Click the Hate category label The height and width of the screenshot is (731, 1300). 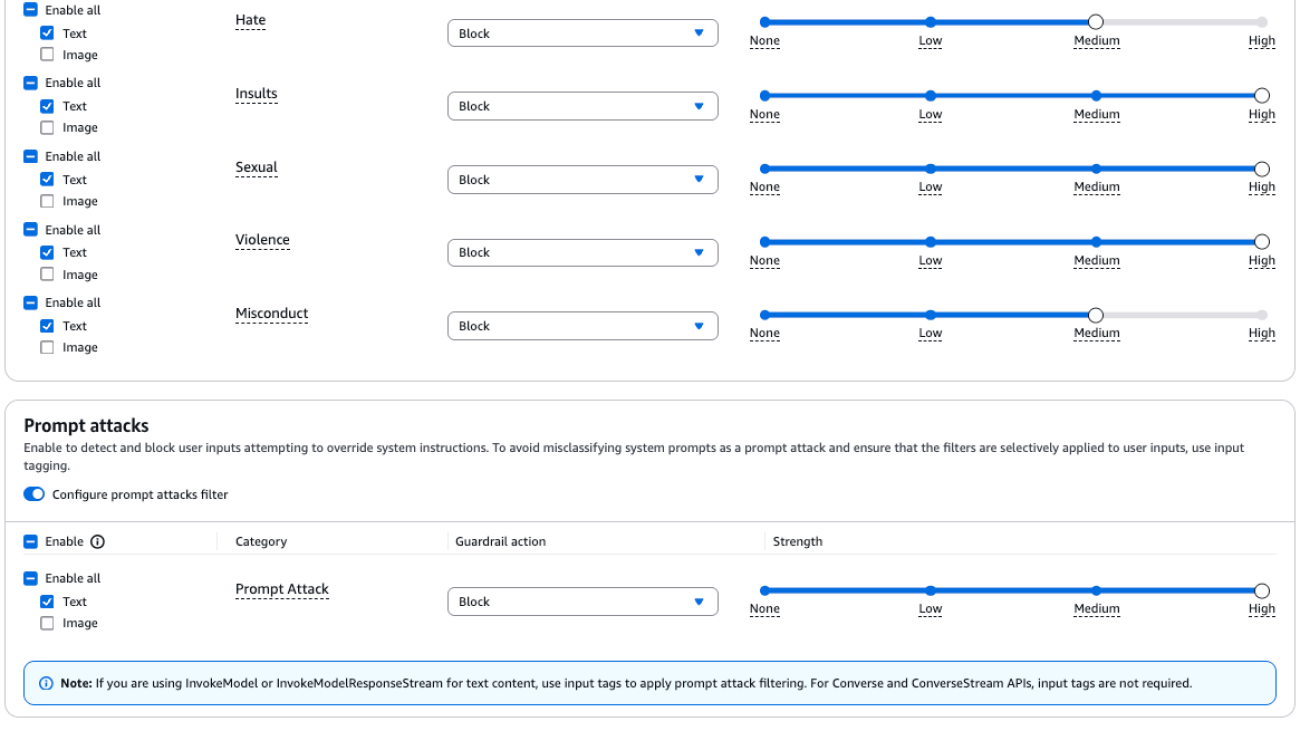[x=251, y=20]
